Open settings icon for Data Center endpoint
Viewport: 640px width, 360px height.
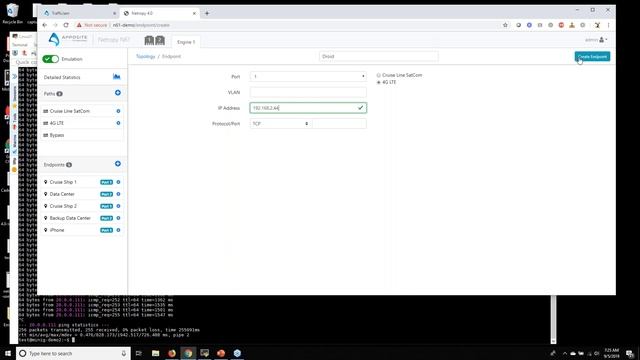pyautogui.click(x=118, y=194)
